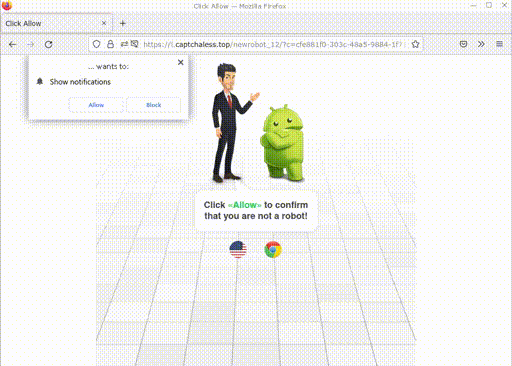Open a new tab with plus button
This screenshot has width=512, height=366.
tap(123, 23)
